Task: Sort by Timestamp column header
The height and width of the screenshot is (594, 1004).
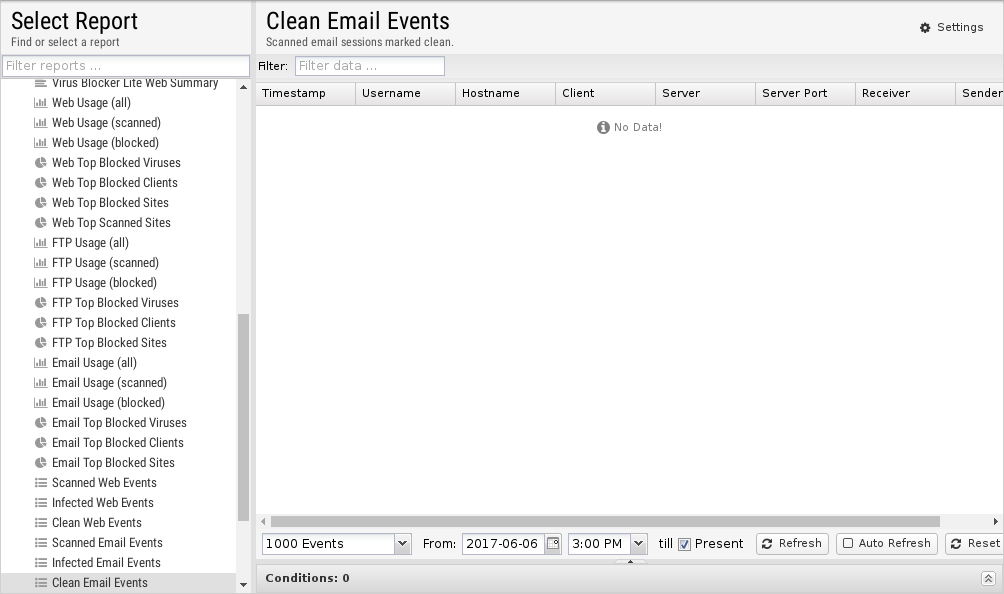Action: (305, 93)
